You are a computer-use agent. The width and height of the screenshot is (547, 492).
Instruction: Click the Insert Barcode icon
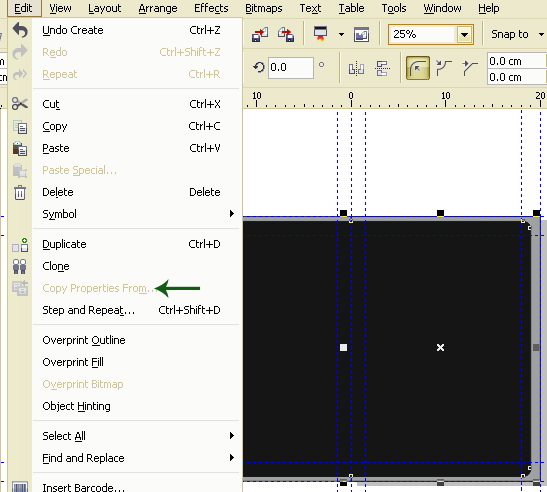tap(20, 487)
